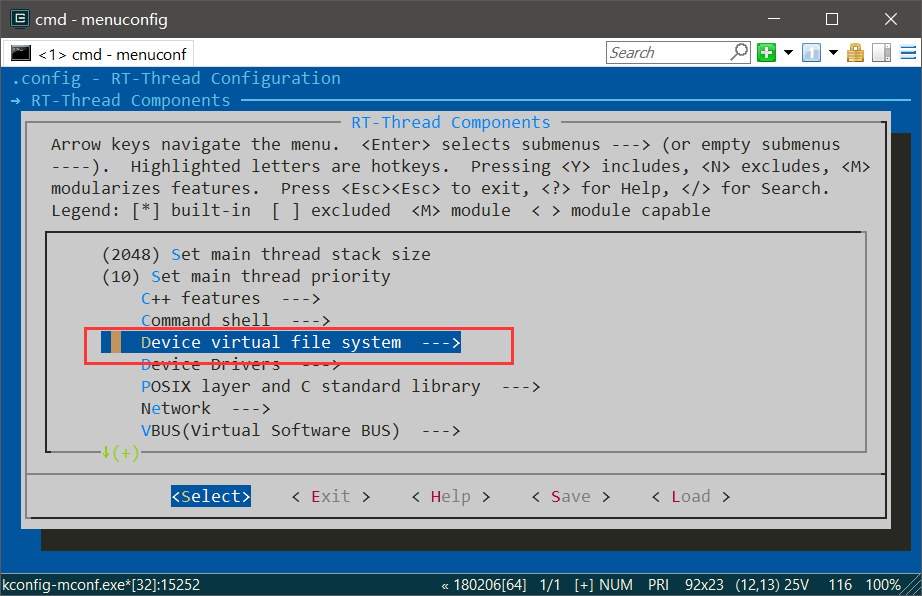Click the magnifier icon in Search box
The height and width of the screenshot is (596, 922).
tap(739, 52)
